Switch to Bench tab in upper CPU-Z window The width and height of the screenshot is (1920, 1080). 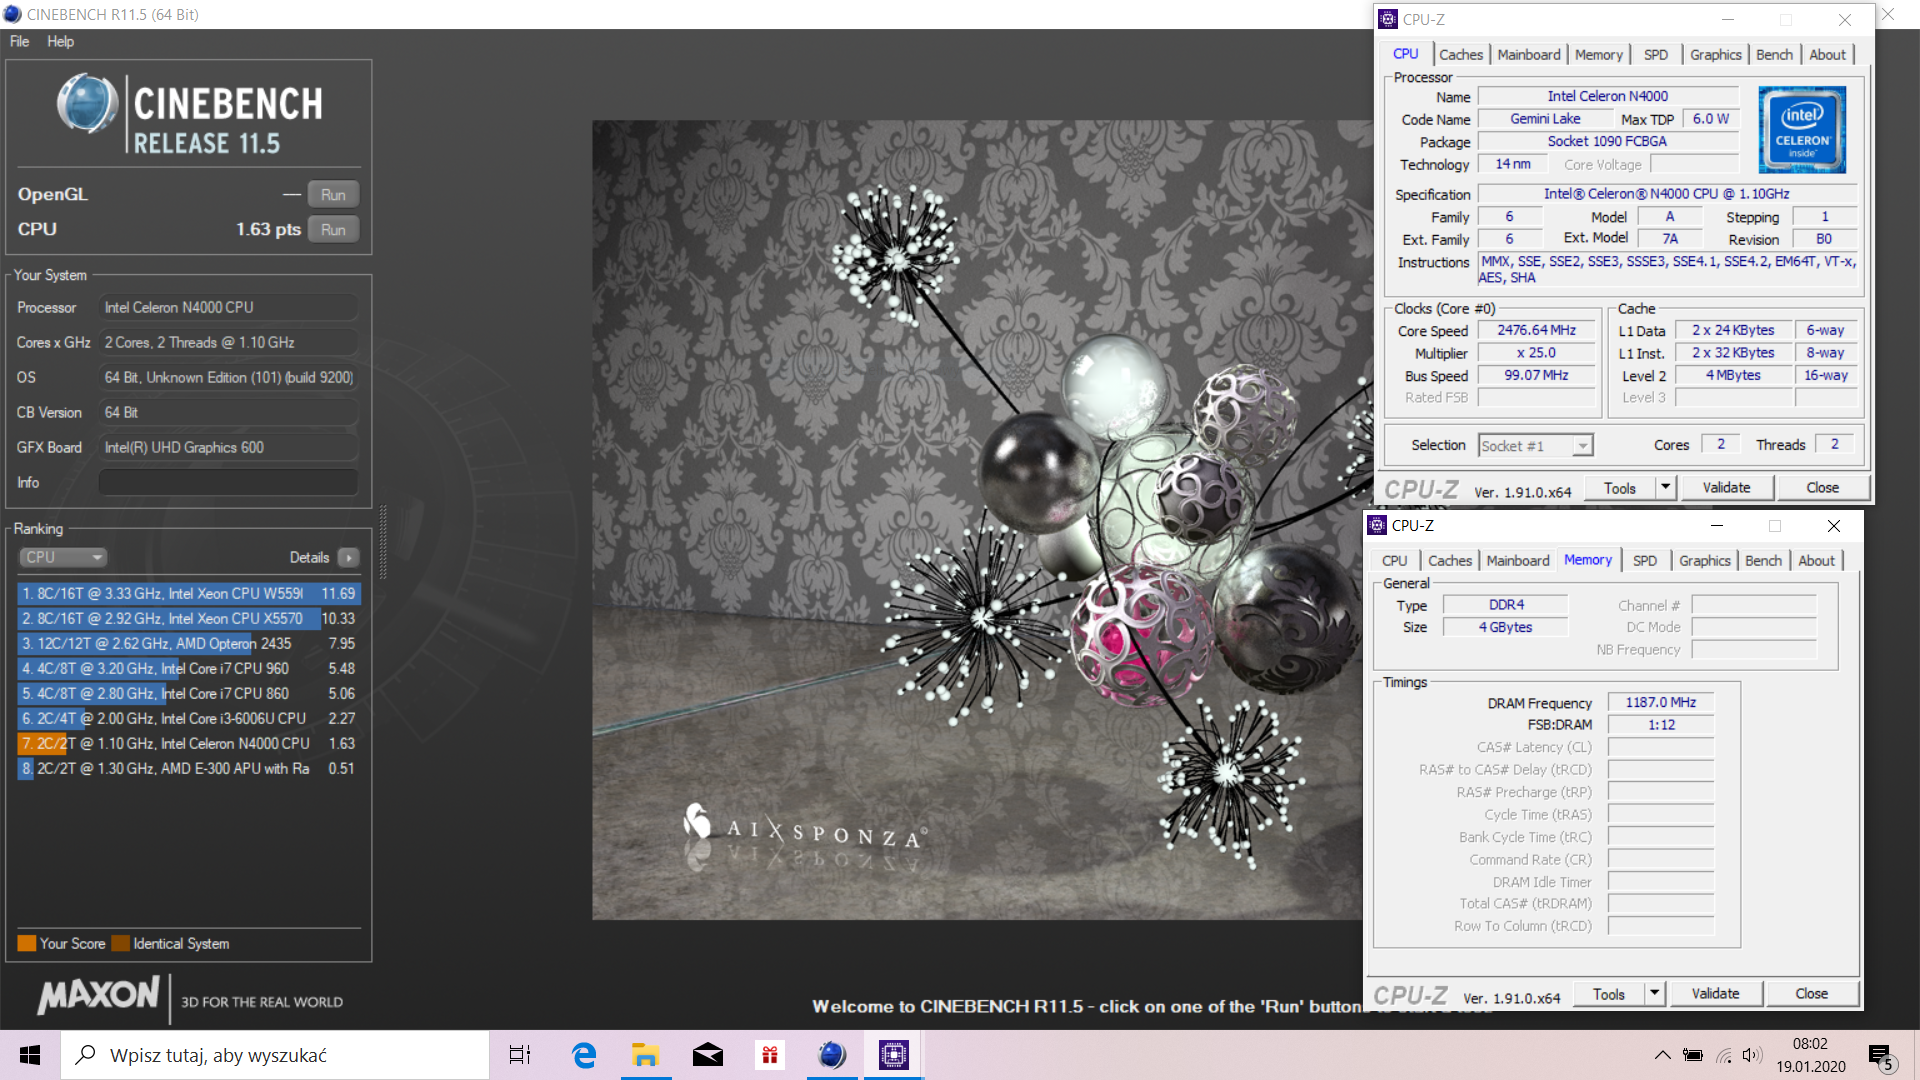click(1774, 55)
